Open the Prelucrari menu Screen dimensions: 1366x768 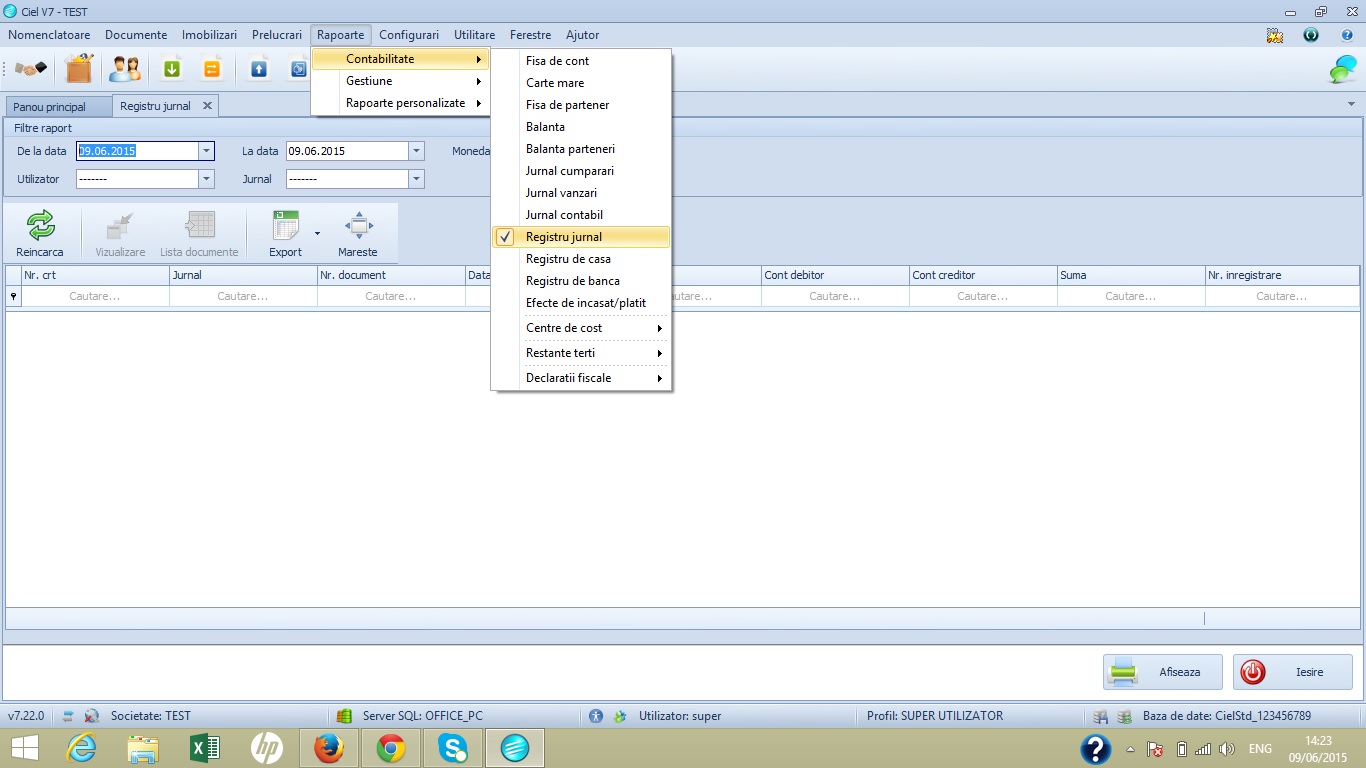(277, 35)
